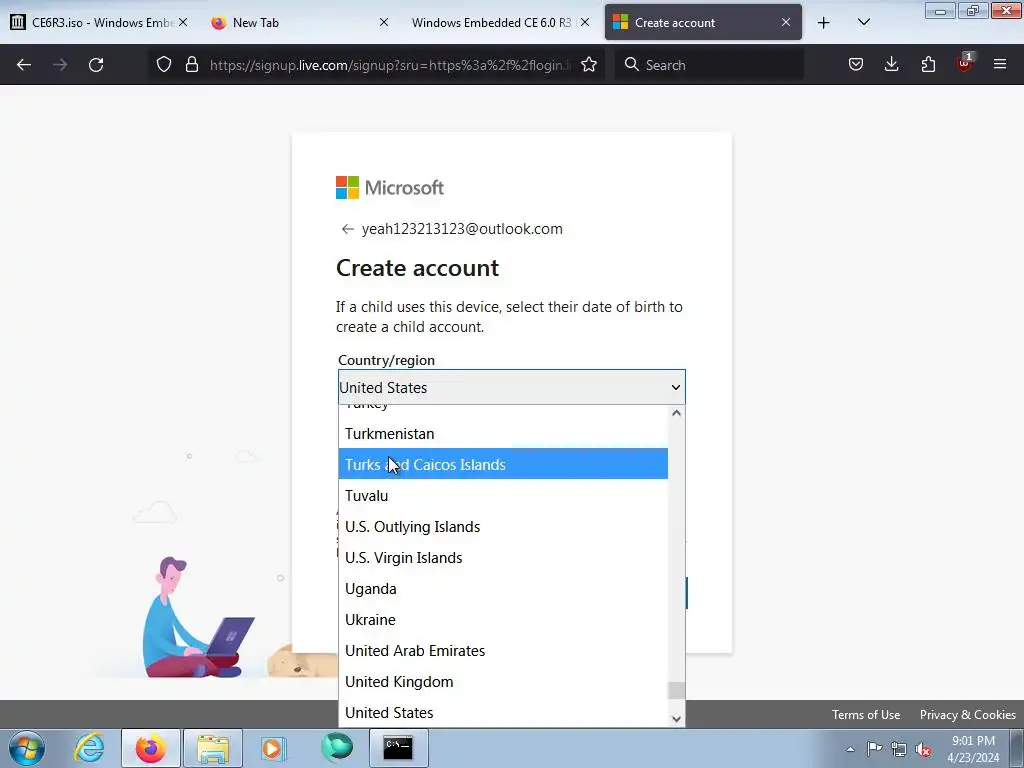Open the Command Prompt taskbar window

(398, 748)
